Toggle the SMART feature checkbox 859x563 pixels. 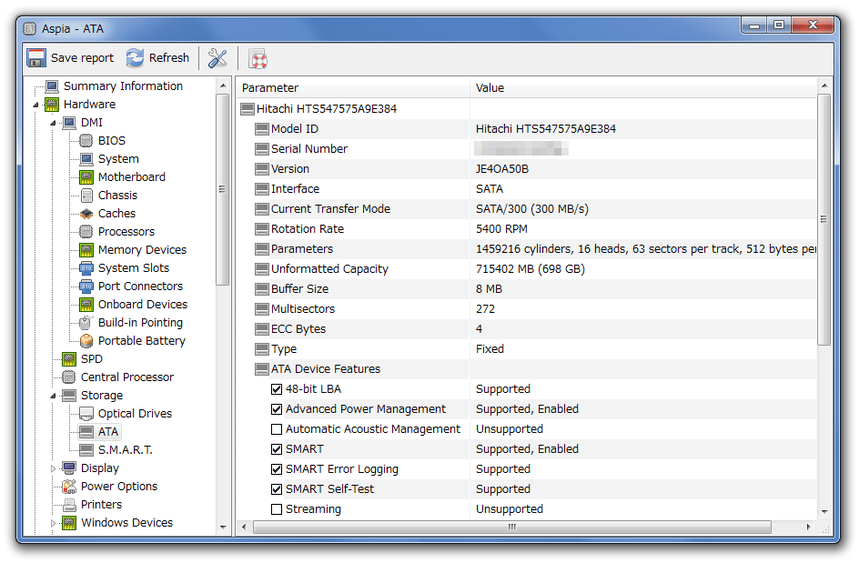pyautogui.click(x=277, y=449)
